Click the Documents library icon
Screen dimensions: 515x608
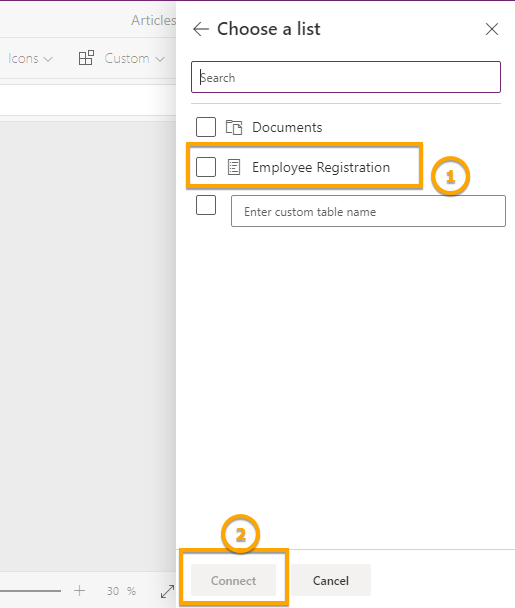click(234, 127)
